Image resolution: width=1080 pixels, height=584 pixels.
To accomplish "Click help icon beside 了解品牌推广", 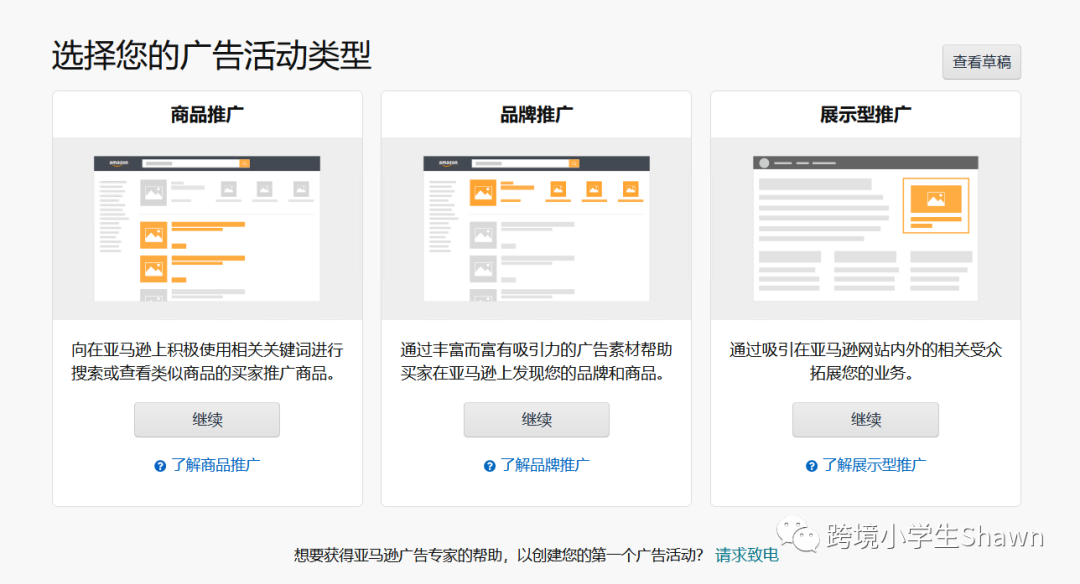I will pos(490,466).
